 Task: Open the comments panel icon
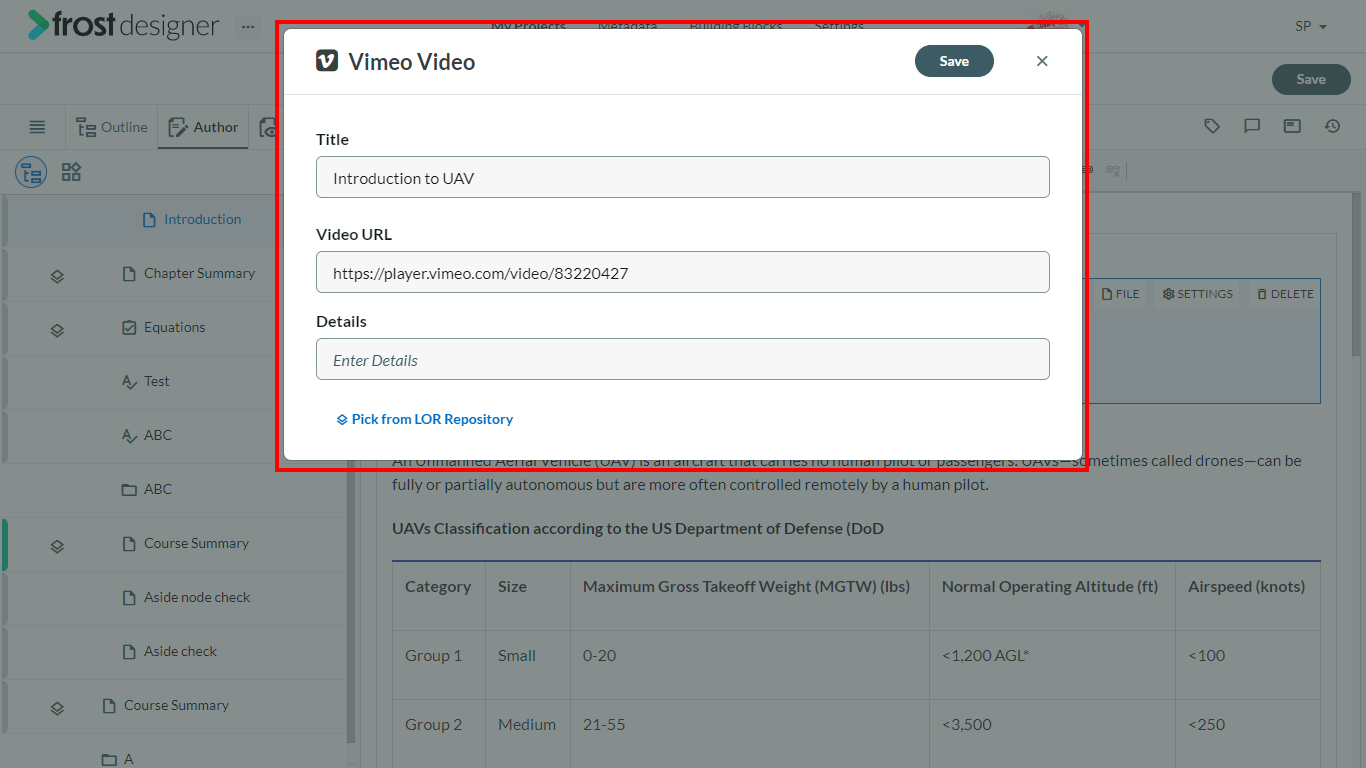point(1252,126)
